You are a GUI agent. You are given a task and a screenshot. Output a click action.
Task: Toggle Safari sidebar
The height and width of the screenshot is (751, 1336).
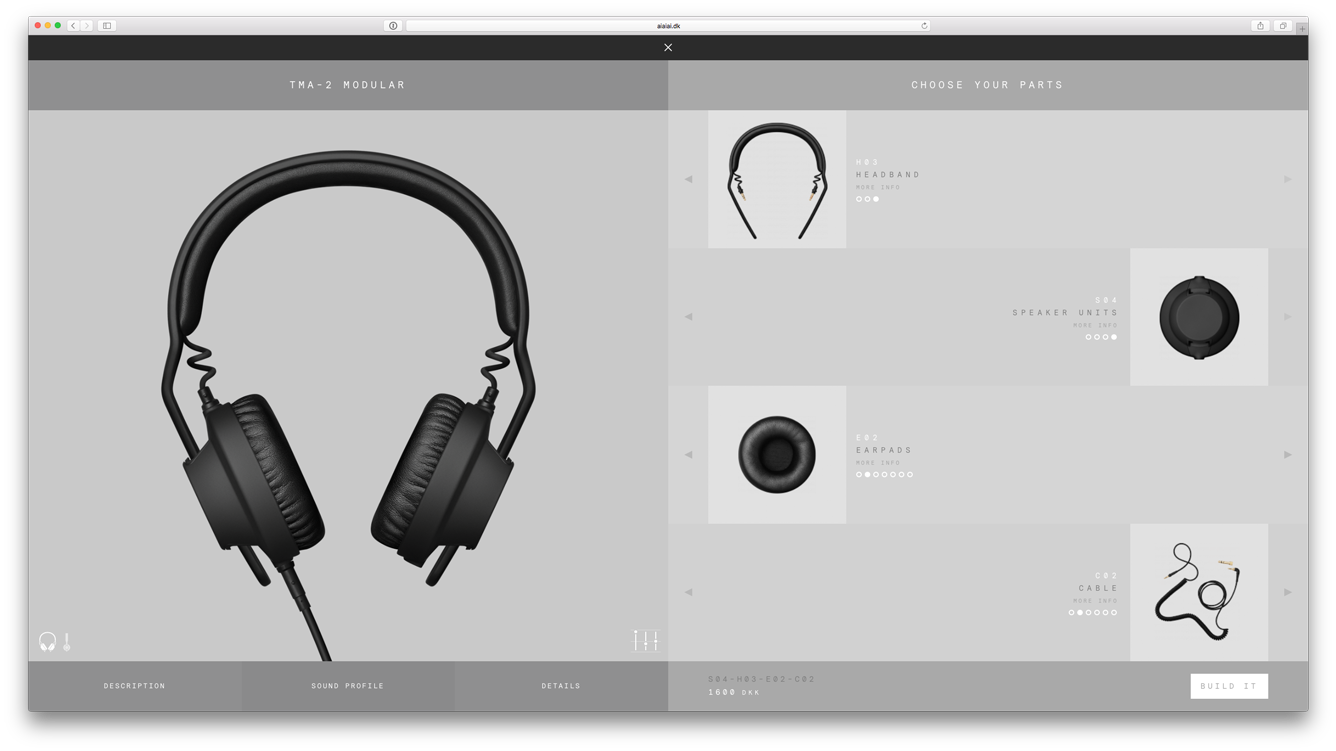[x=107, y=26]
